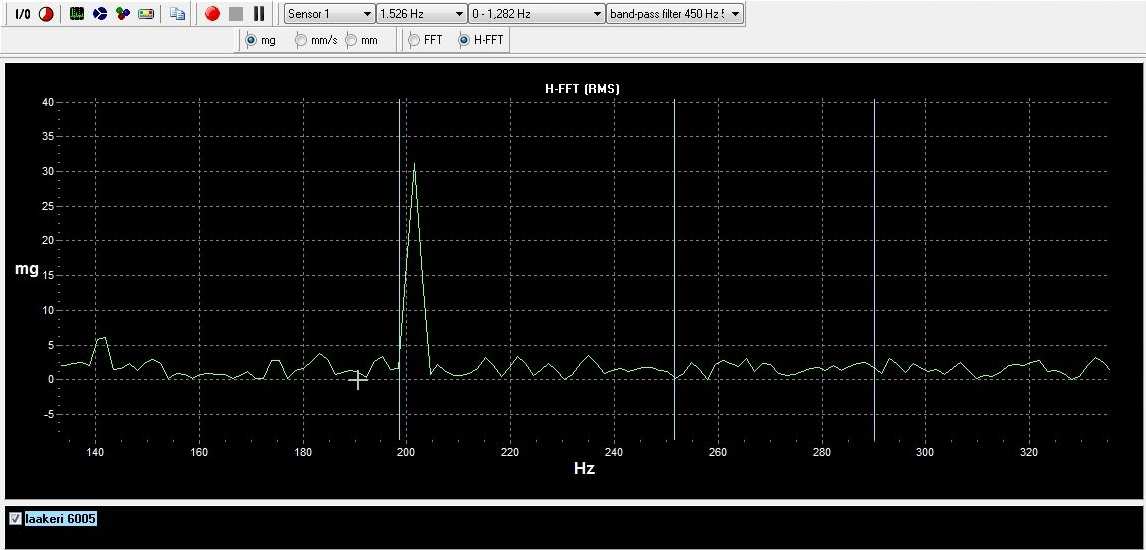This screenshot has height=550, width=1146.
Task: Open the green spectrum display icon
Action: pos(77,14)
